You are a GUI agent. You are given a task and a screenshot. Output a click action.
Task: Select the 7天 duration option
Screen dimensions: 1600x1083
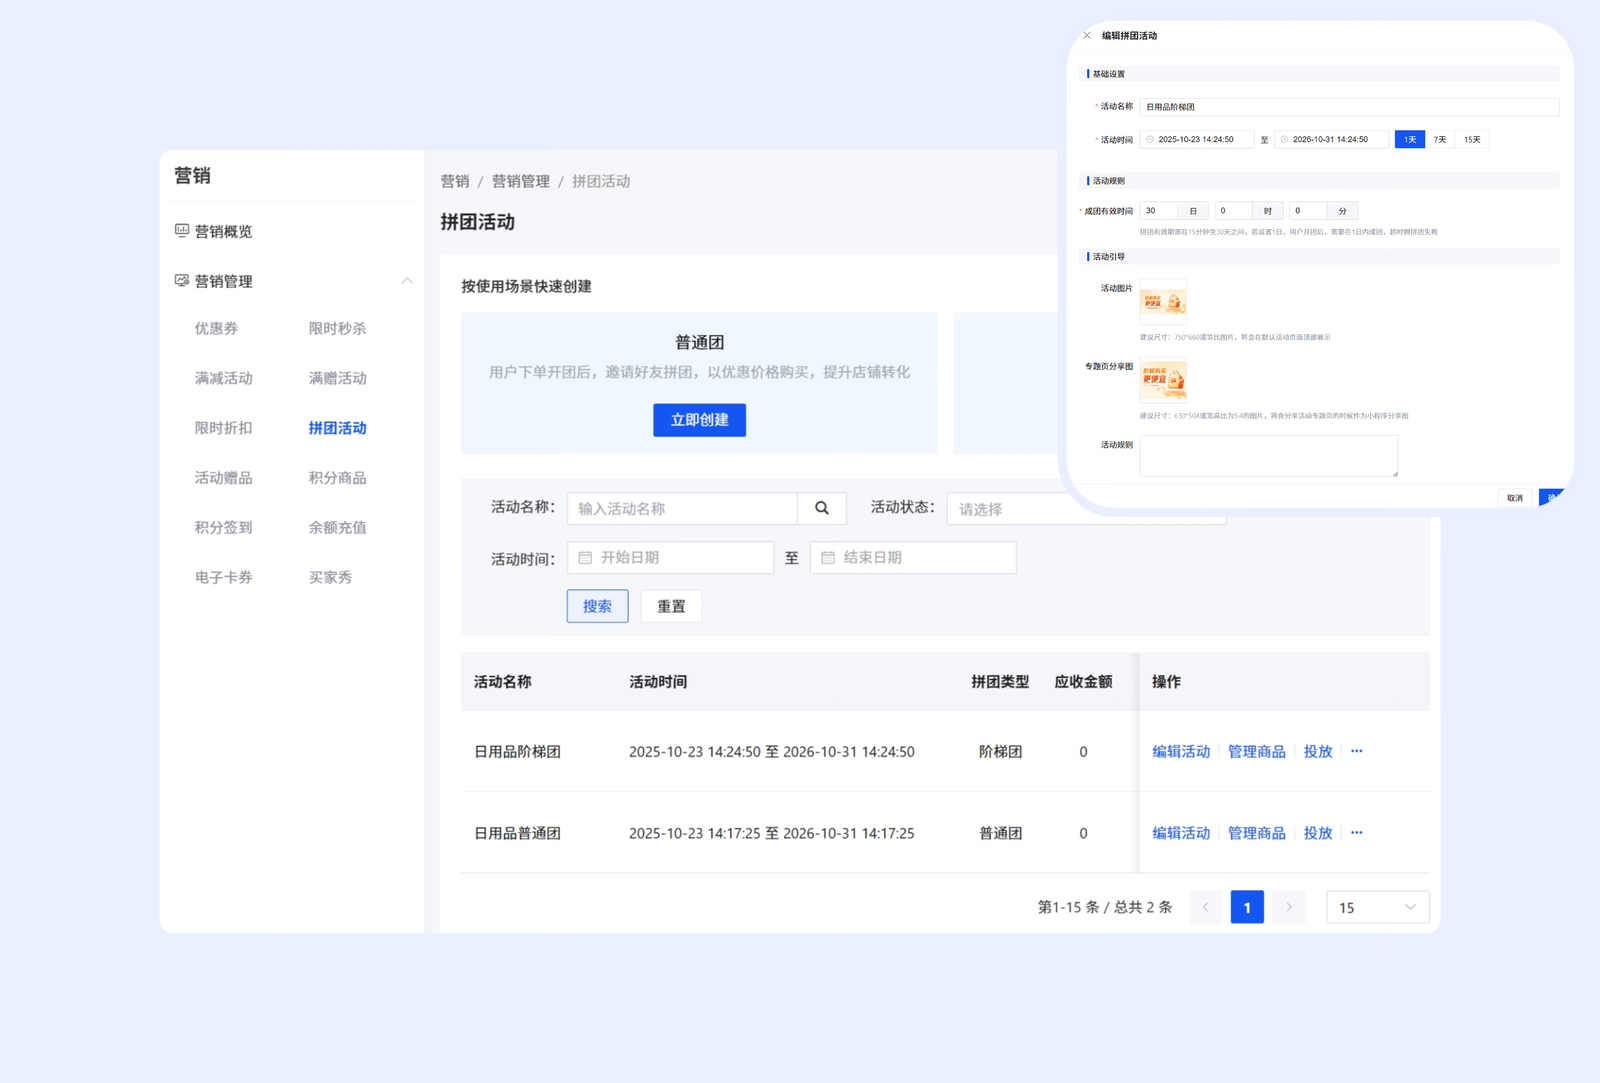[x=1440, y=140]
